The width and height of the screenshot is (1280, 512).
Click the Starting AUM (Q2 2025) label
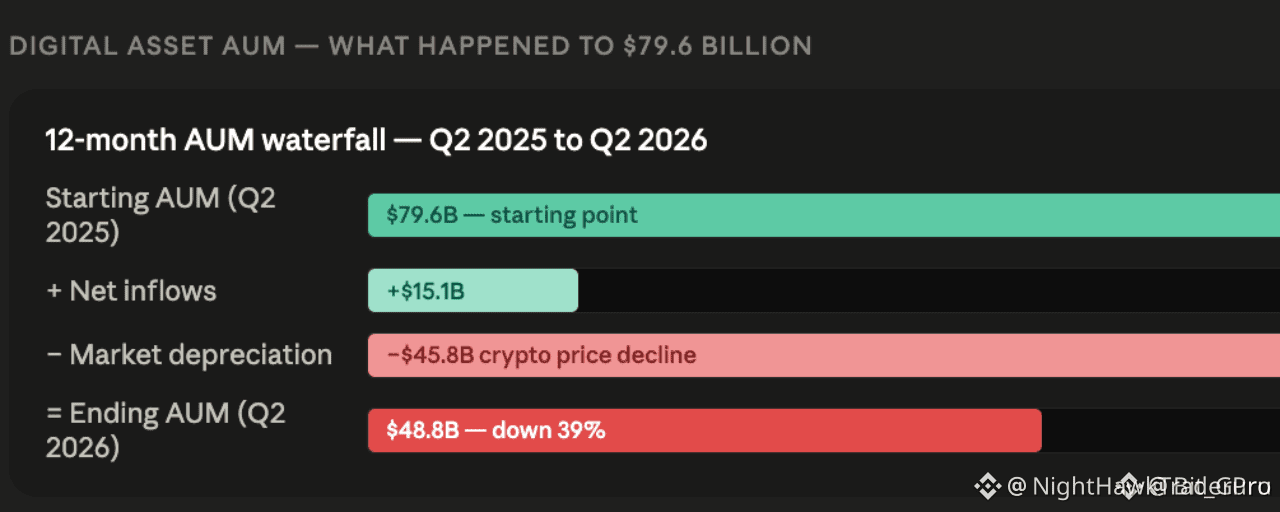160,215
